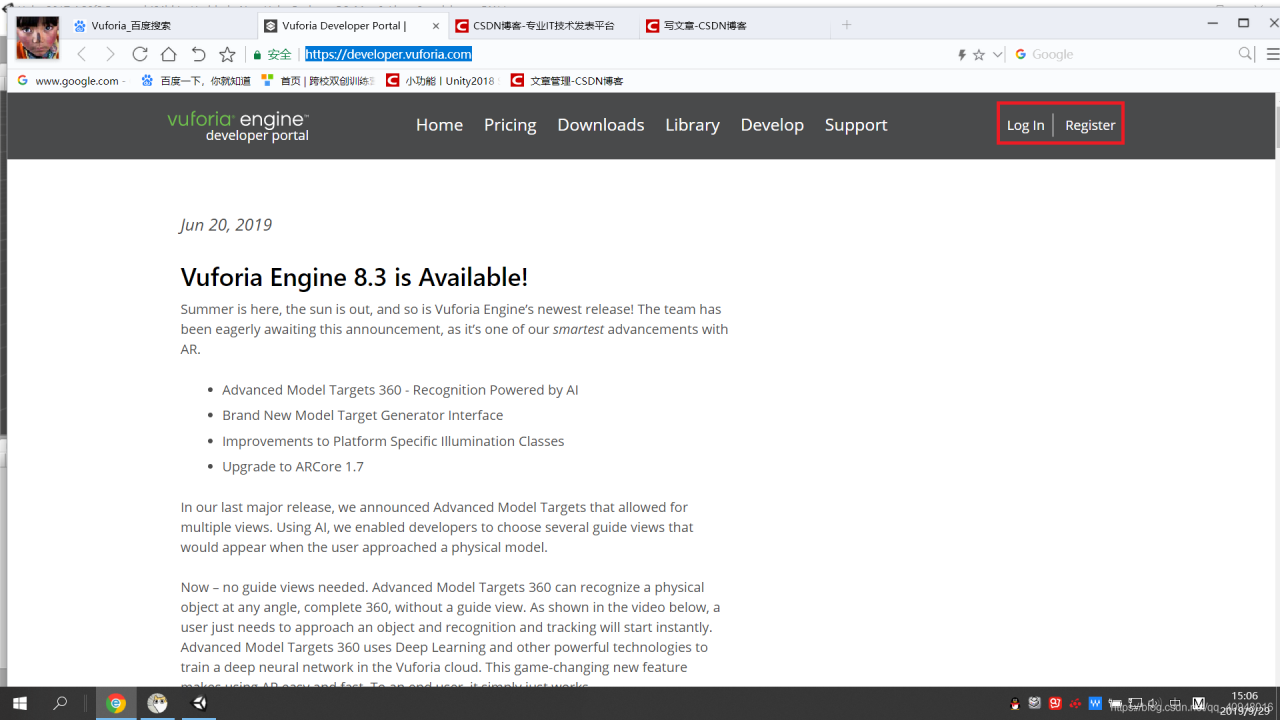
Task: Click 'Upgrade to ARCore 1.7' bullet
Action: pyautogui.click(x=293, y=467)
